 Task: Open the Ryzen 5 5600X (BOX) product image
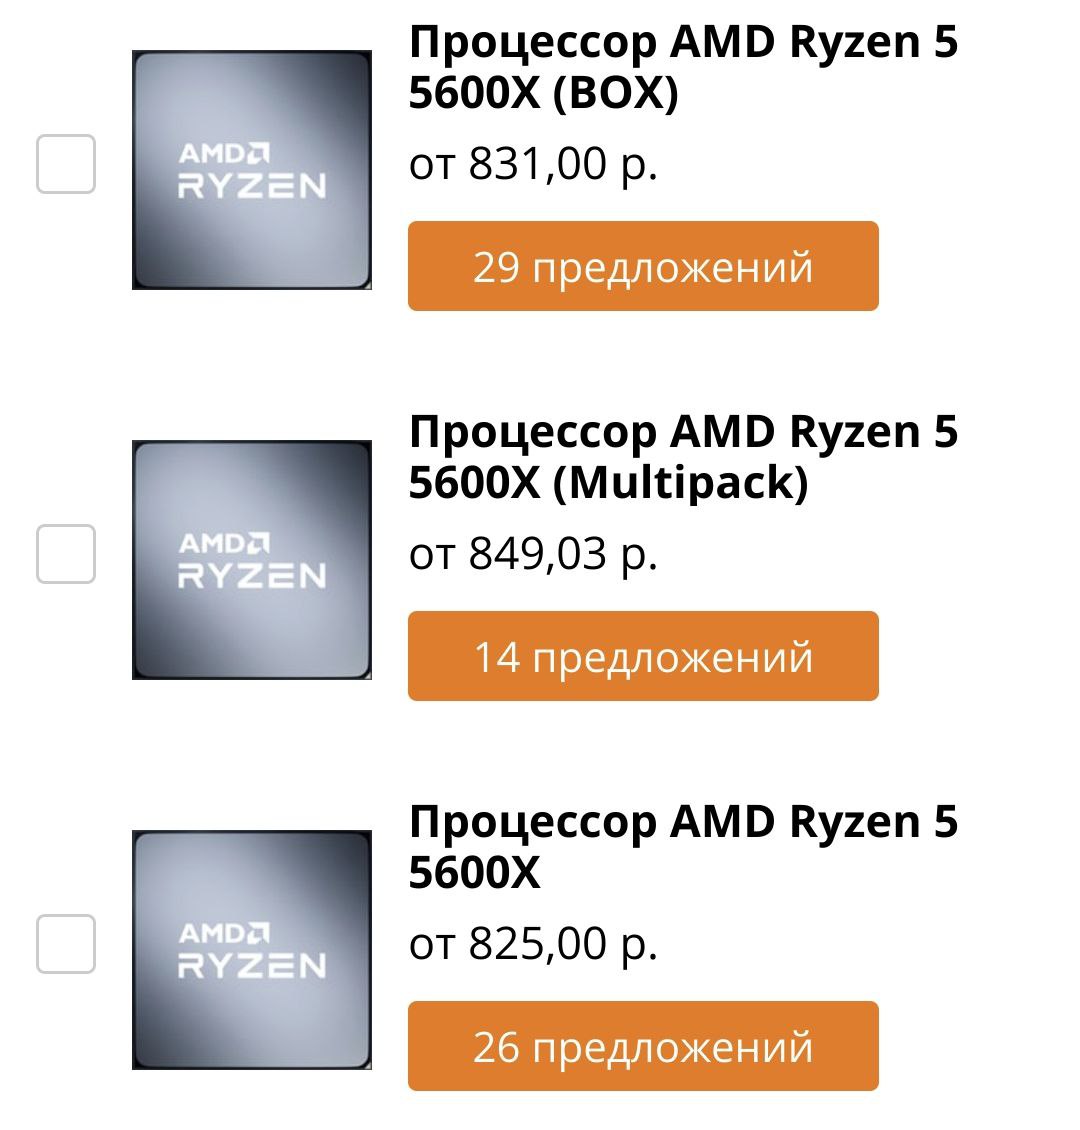pos(251,169)
